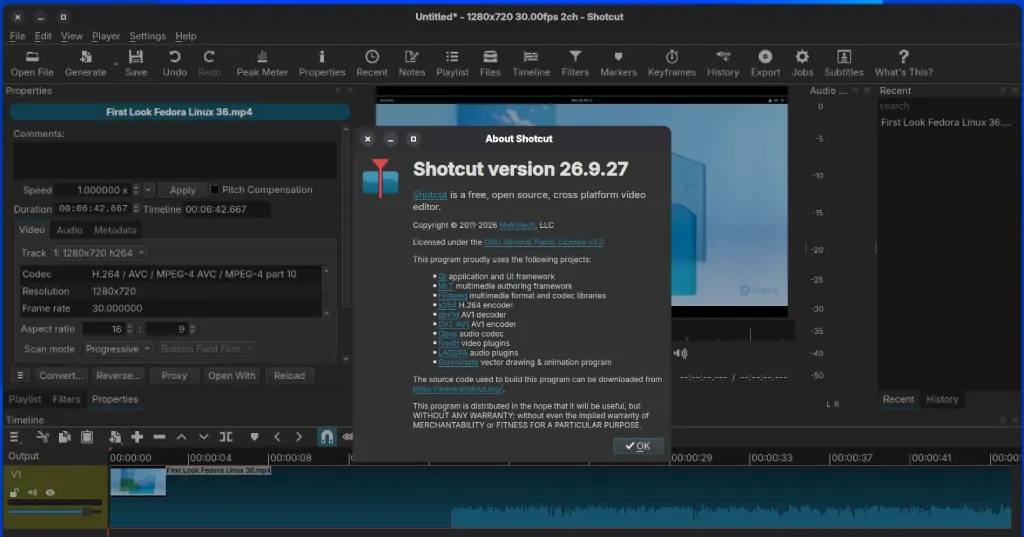
Task: Click the Generate toolbar icon
Action: point(86,57)
